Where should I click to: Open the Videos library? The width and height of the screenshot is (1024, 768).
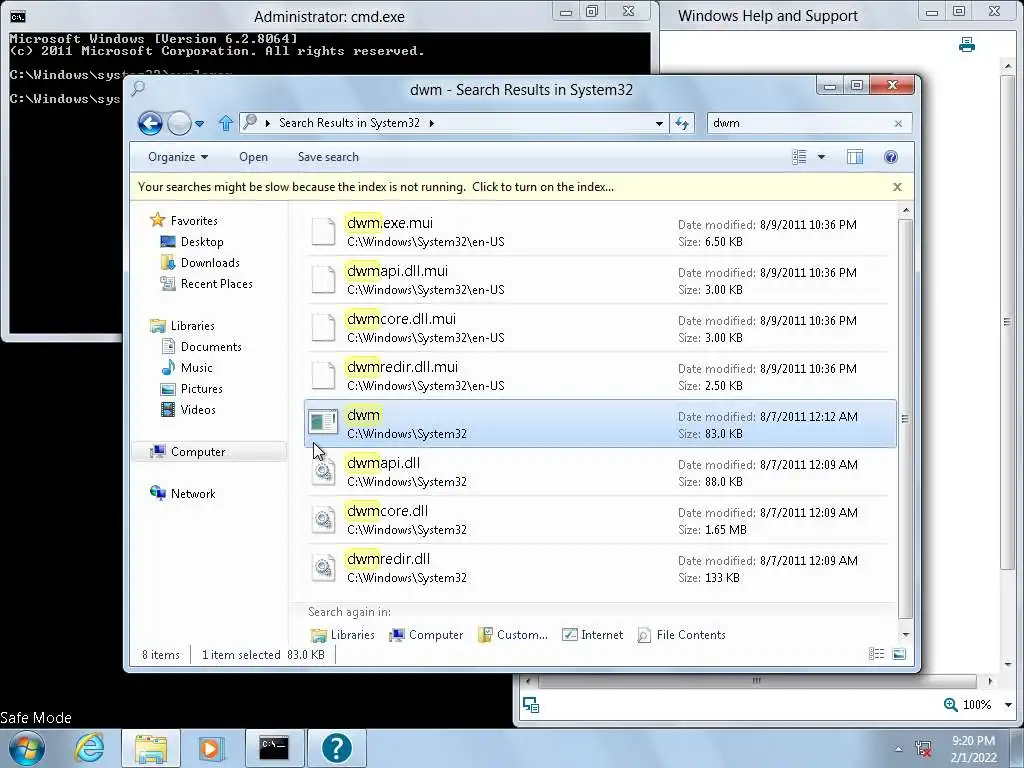(198, 409)
